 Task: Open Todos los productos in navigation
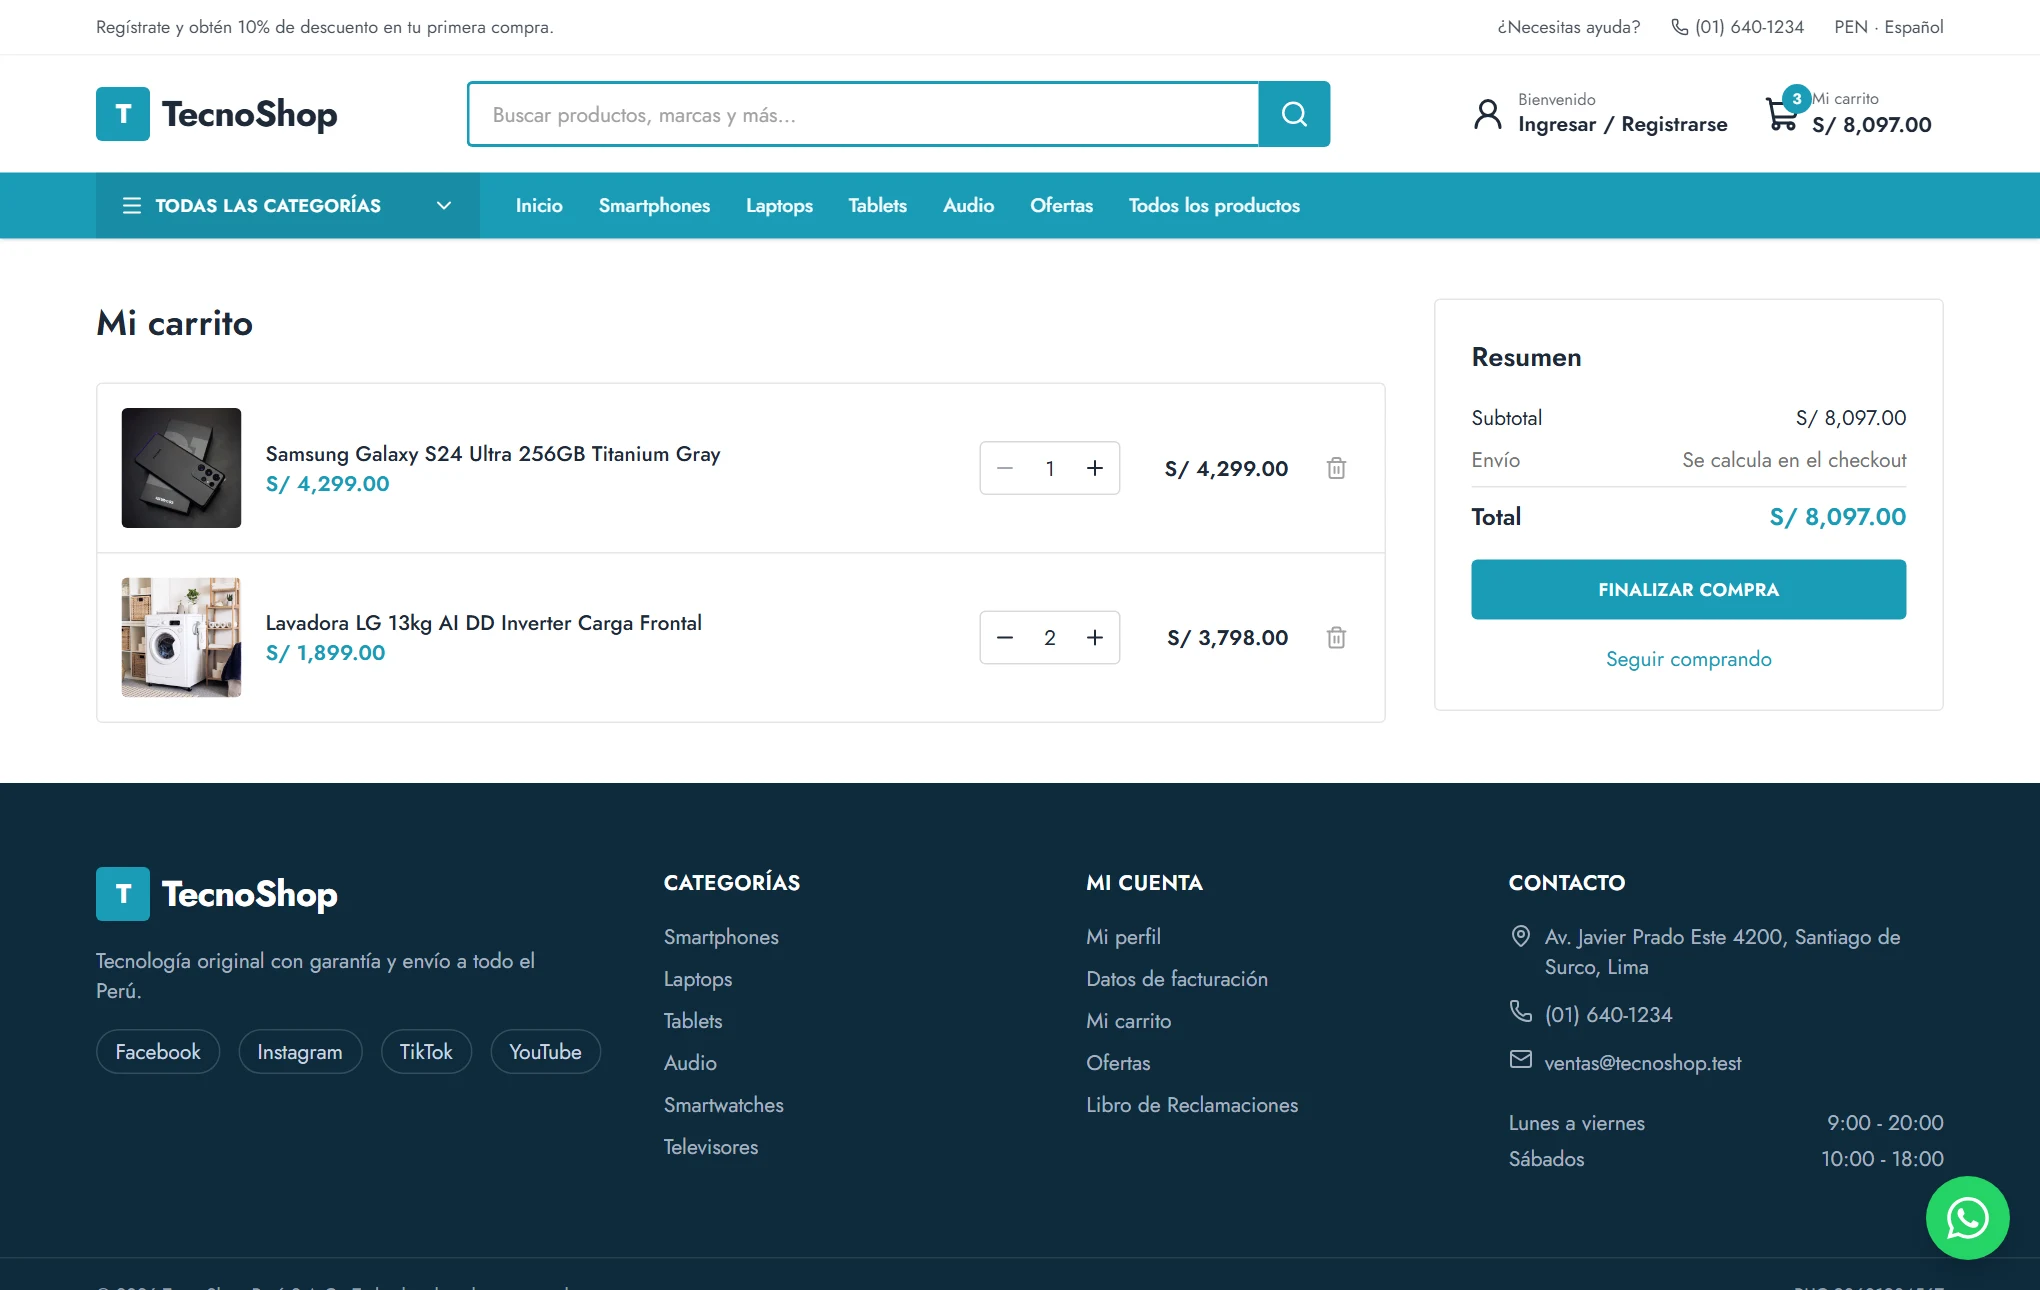(x=1214, y=205)
